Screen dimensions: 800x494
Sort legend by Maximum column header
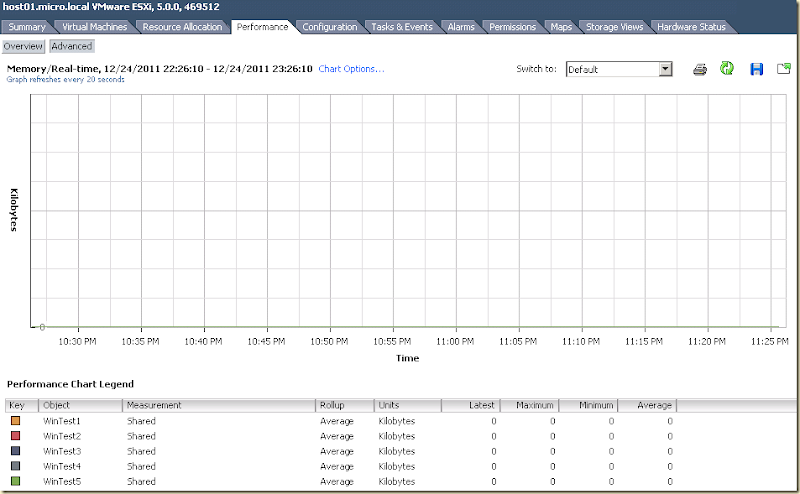[x=530, y=405]
